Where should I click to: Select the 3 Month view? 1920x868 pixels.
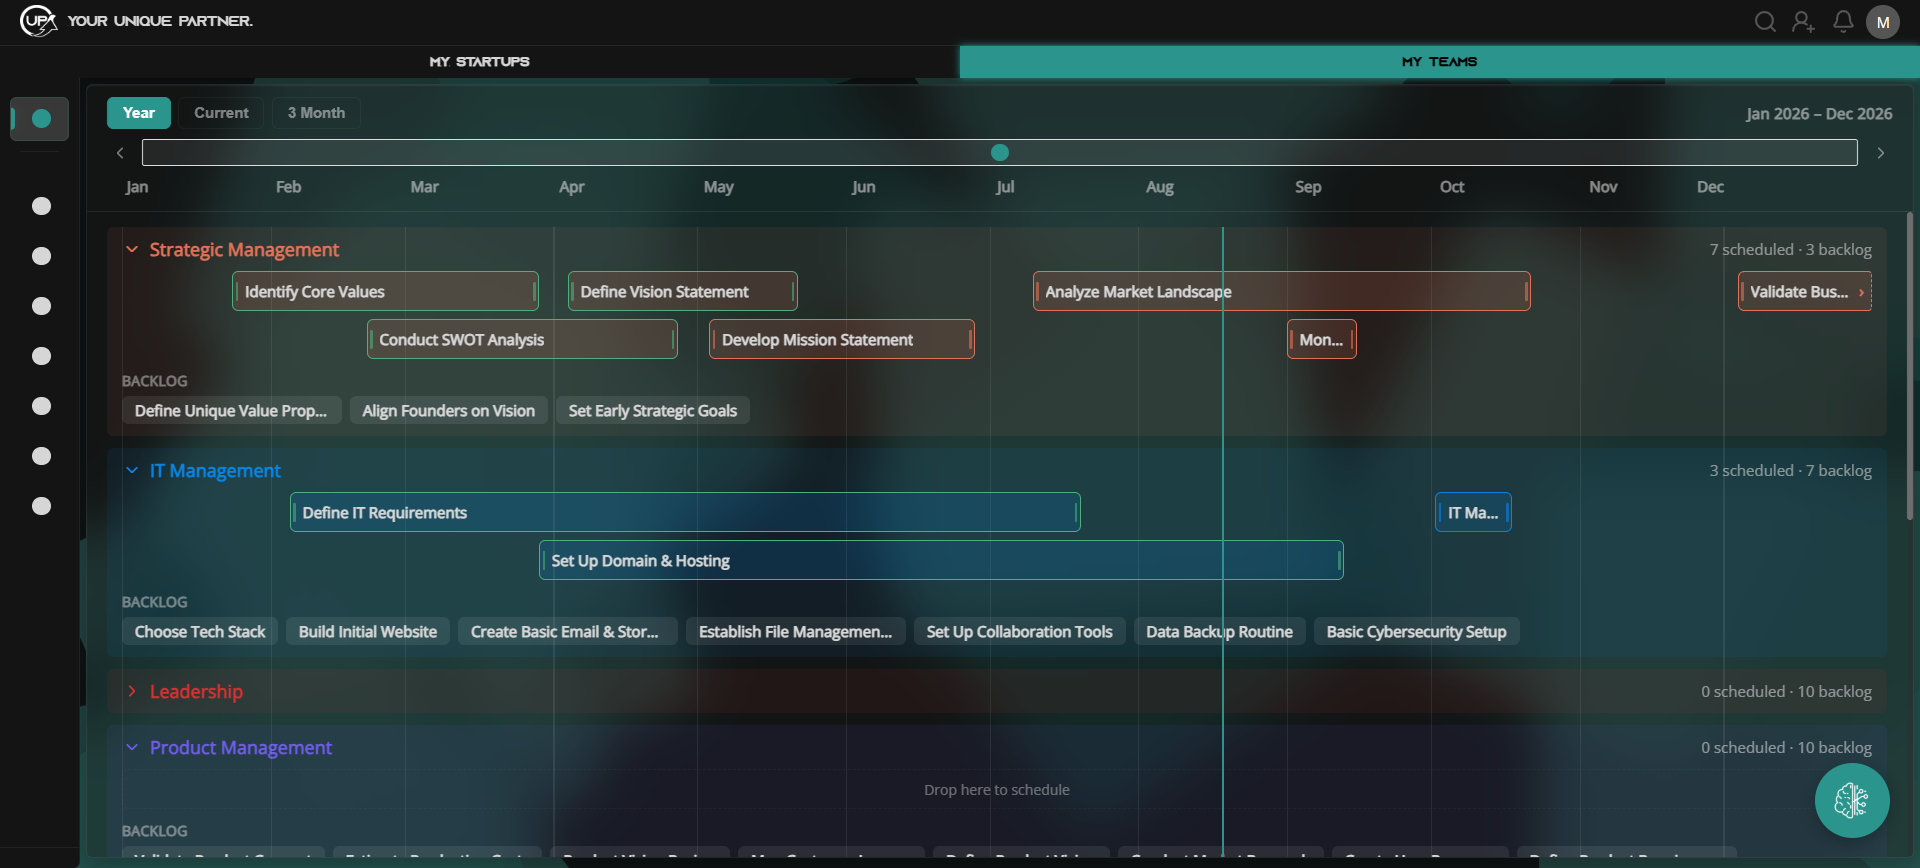pos(316,113)
